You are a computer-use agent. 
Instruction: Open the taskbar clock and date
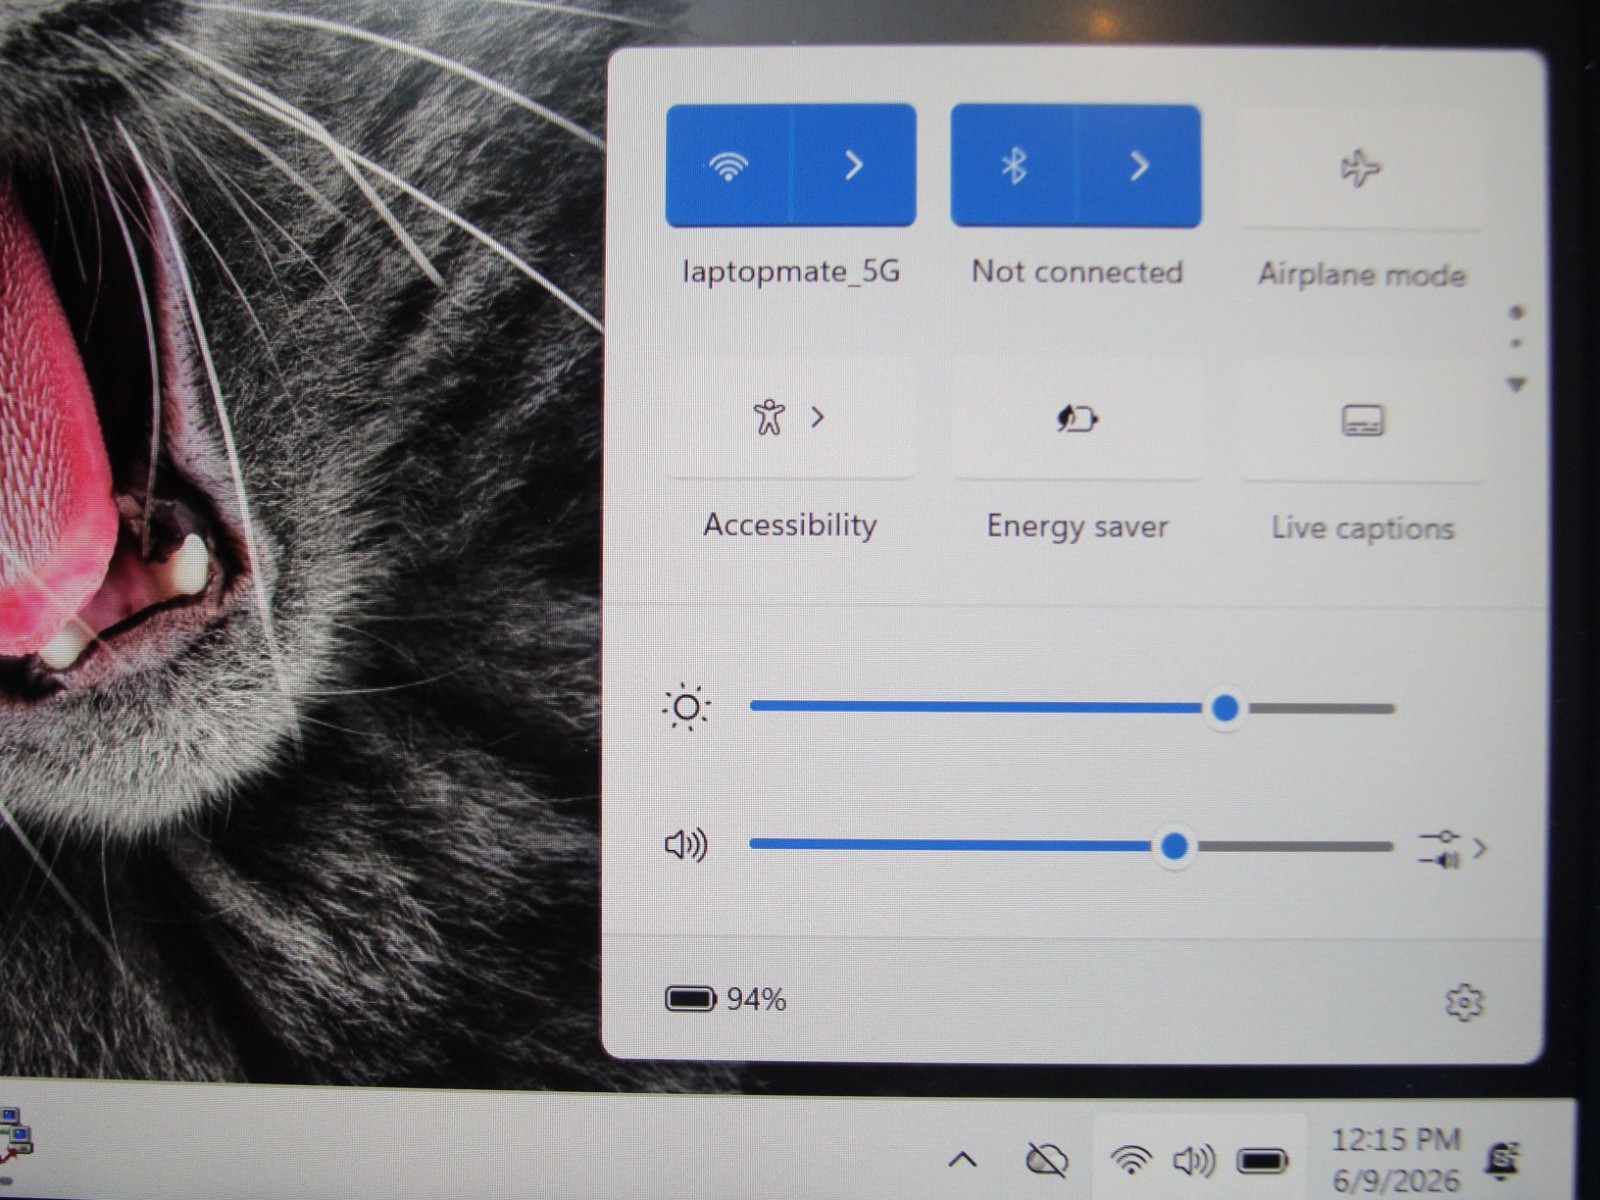pos(1396,1159)
